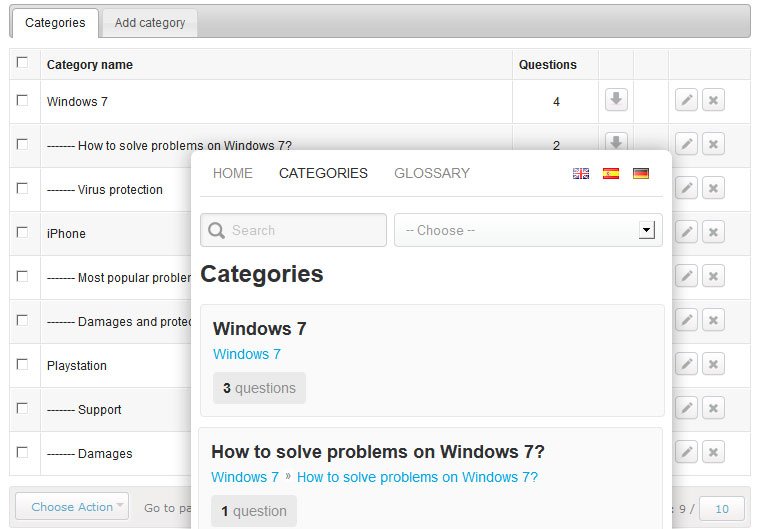
Task: Edit the Most popular problems category
Action: pos(686,276)
